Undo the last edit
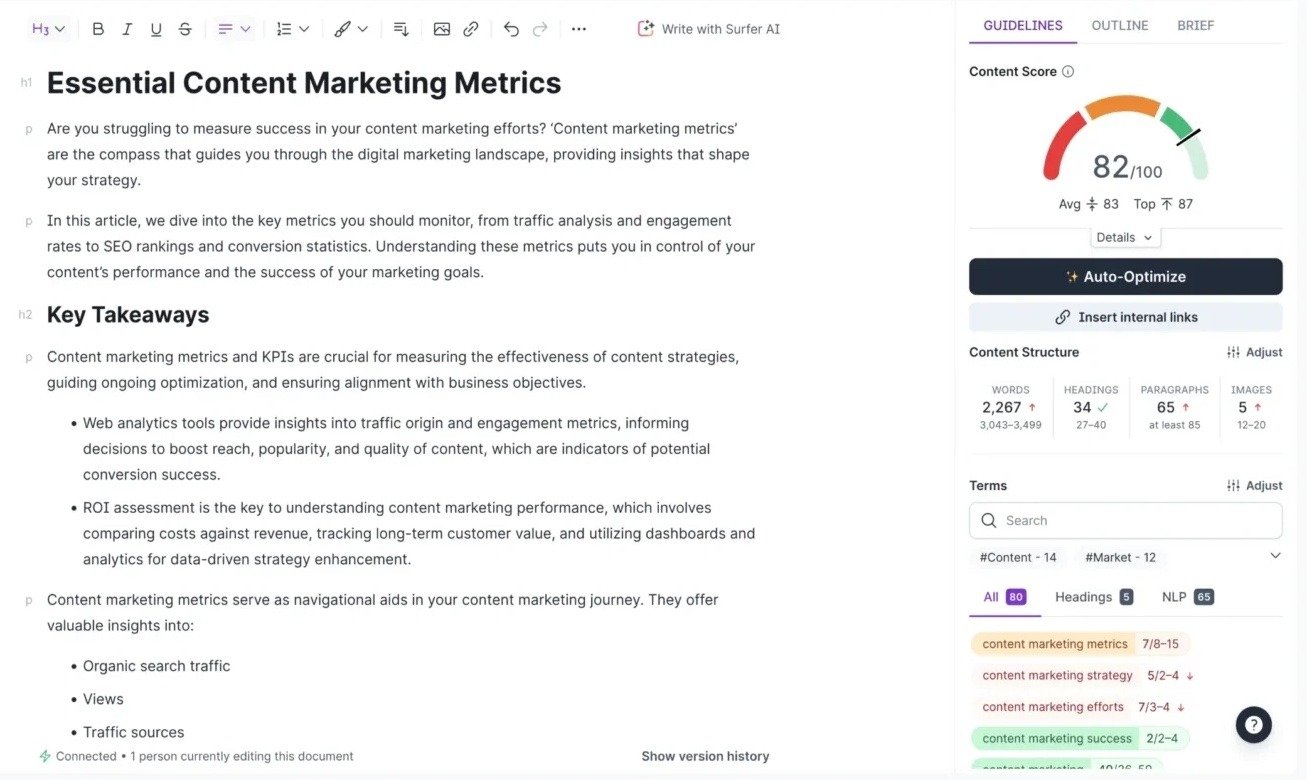The height and width of the screenshot is (780, 1307). coord(510,28)
